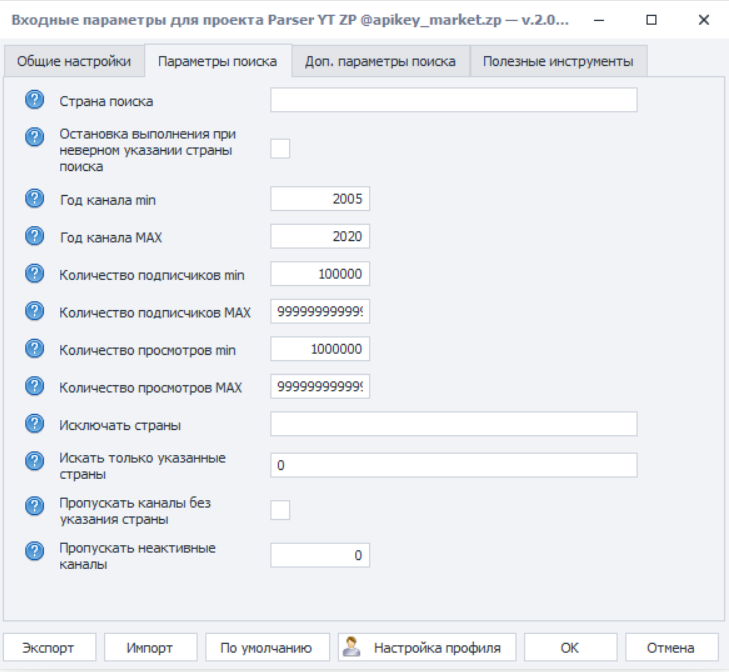Confirm settings with OK button
Viewport: 729px width, 672px height.
(569, 647)
